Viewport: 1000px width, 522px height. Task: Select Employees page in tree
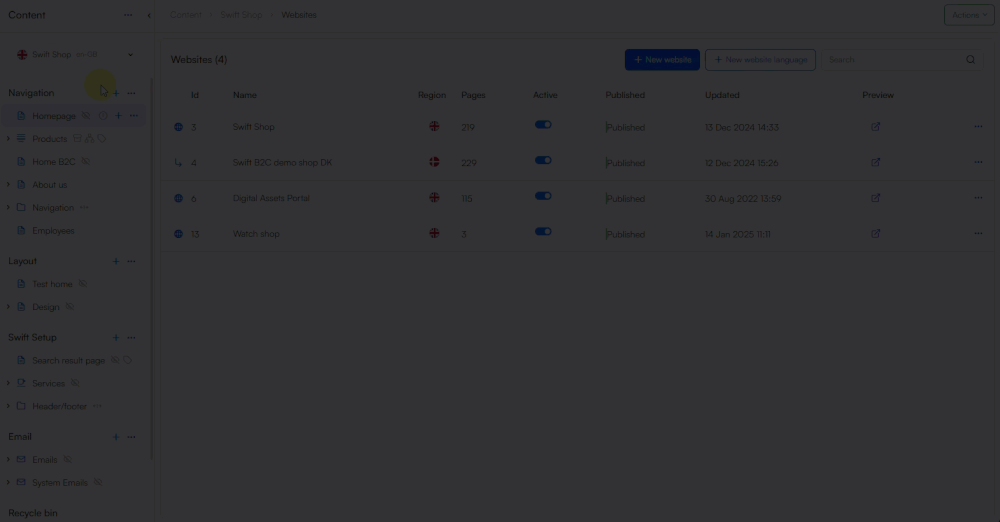click(x=53, y=231)
